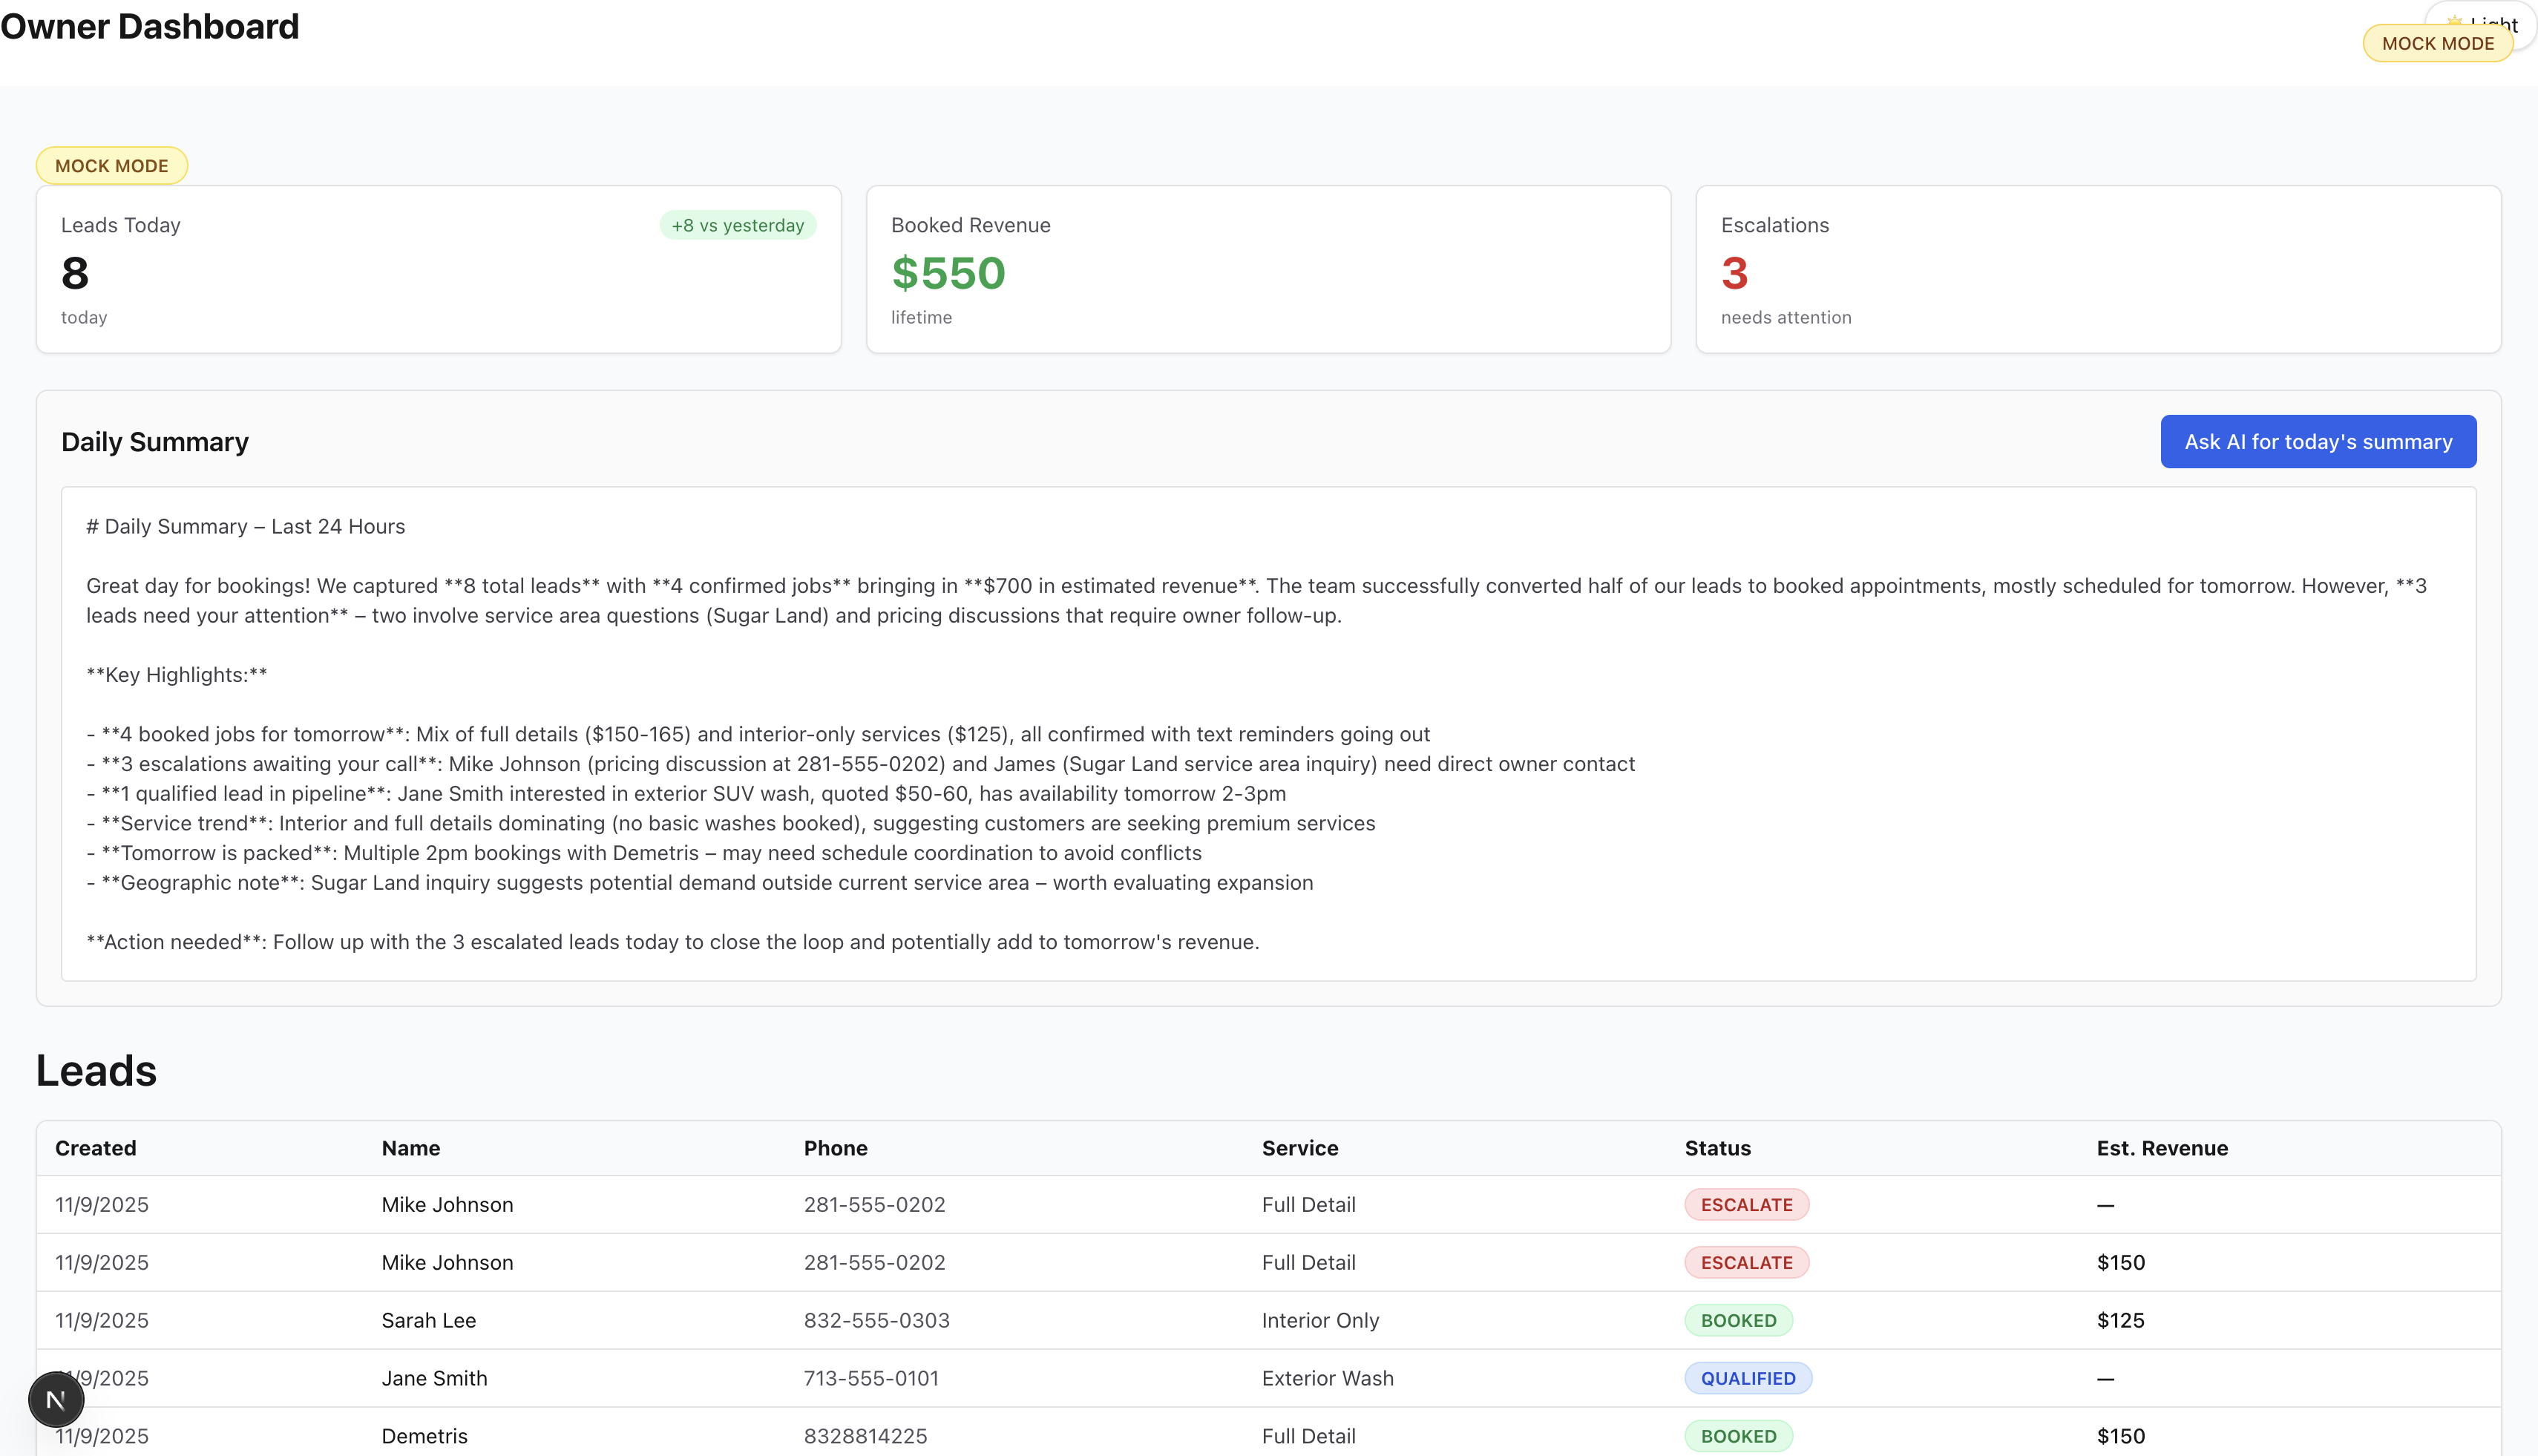The height and width of the screenshot is (1456, 2538).
Task: Click the Next.js dev tools icon
Action: (x=56, y=1399)
